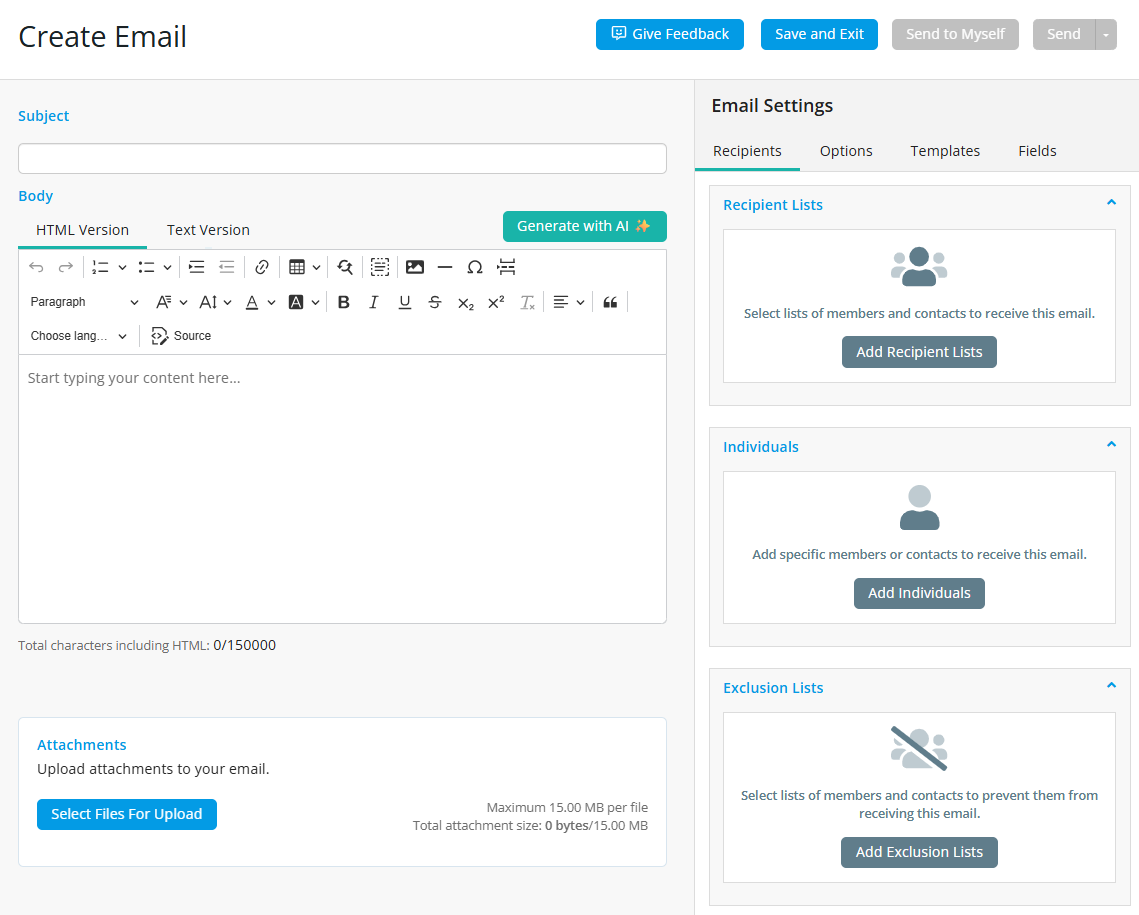The height and width of the screenshot is (915, 1139).
Task: Click the Attachments heading
Action: tap(81, 745)
